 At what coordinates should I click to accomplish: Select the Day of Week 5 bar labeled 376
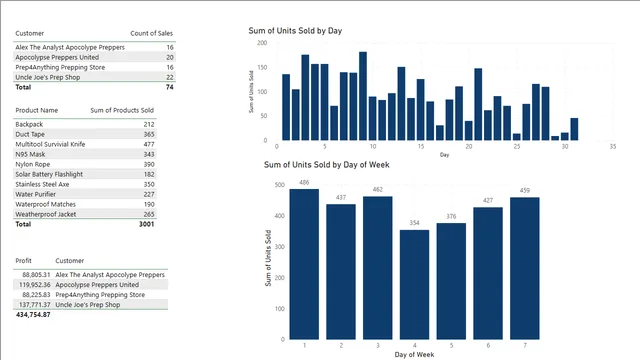(x=451, y=281)
